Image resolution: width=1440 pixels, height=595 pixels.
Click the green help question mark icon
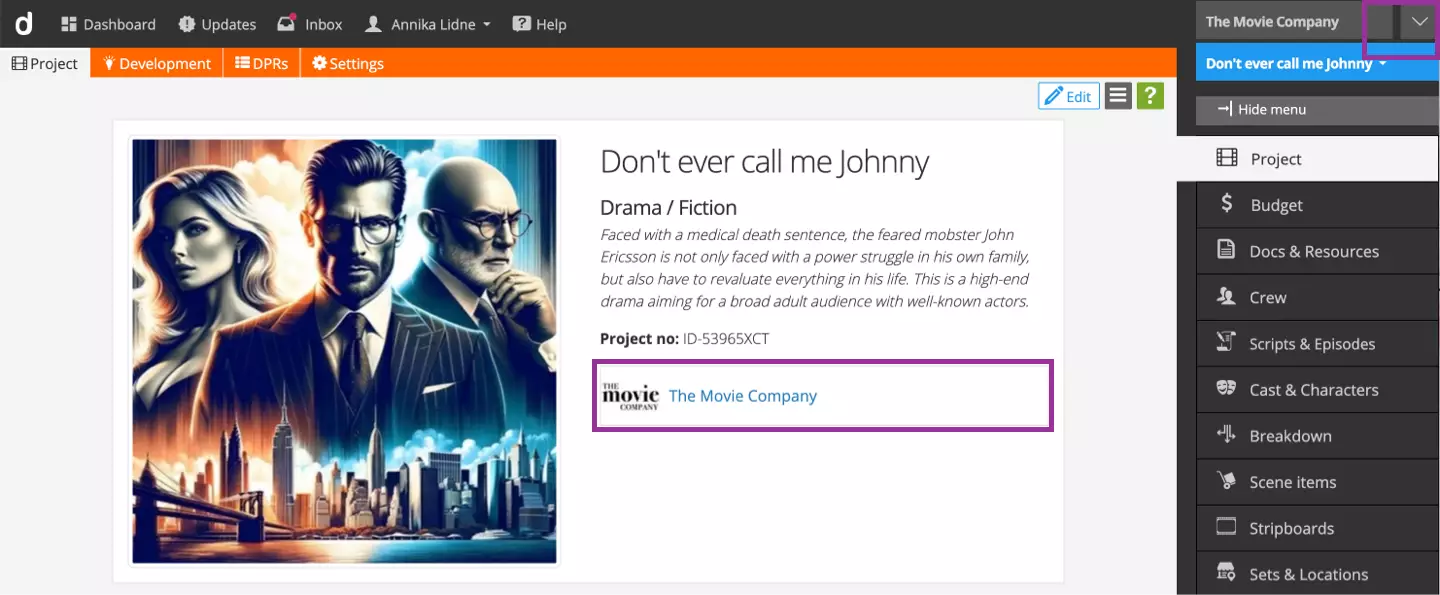tap(1150, 96)
